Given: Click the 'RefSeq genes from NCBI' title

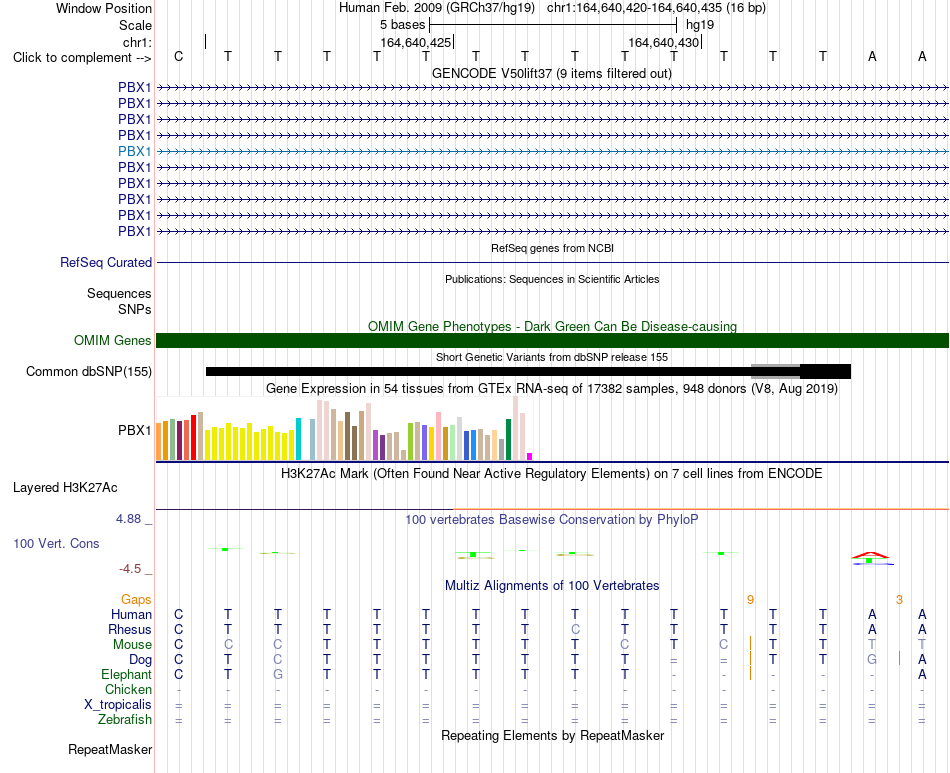Looking at the screenshot, I should coord(552,248).
